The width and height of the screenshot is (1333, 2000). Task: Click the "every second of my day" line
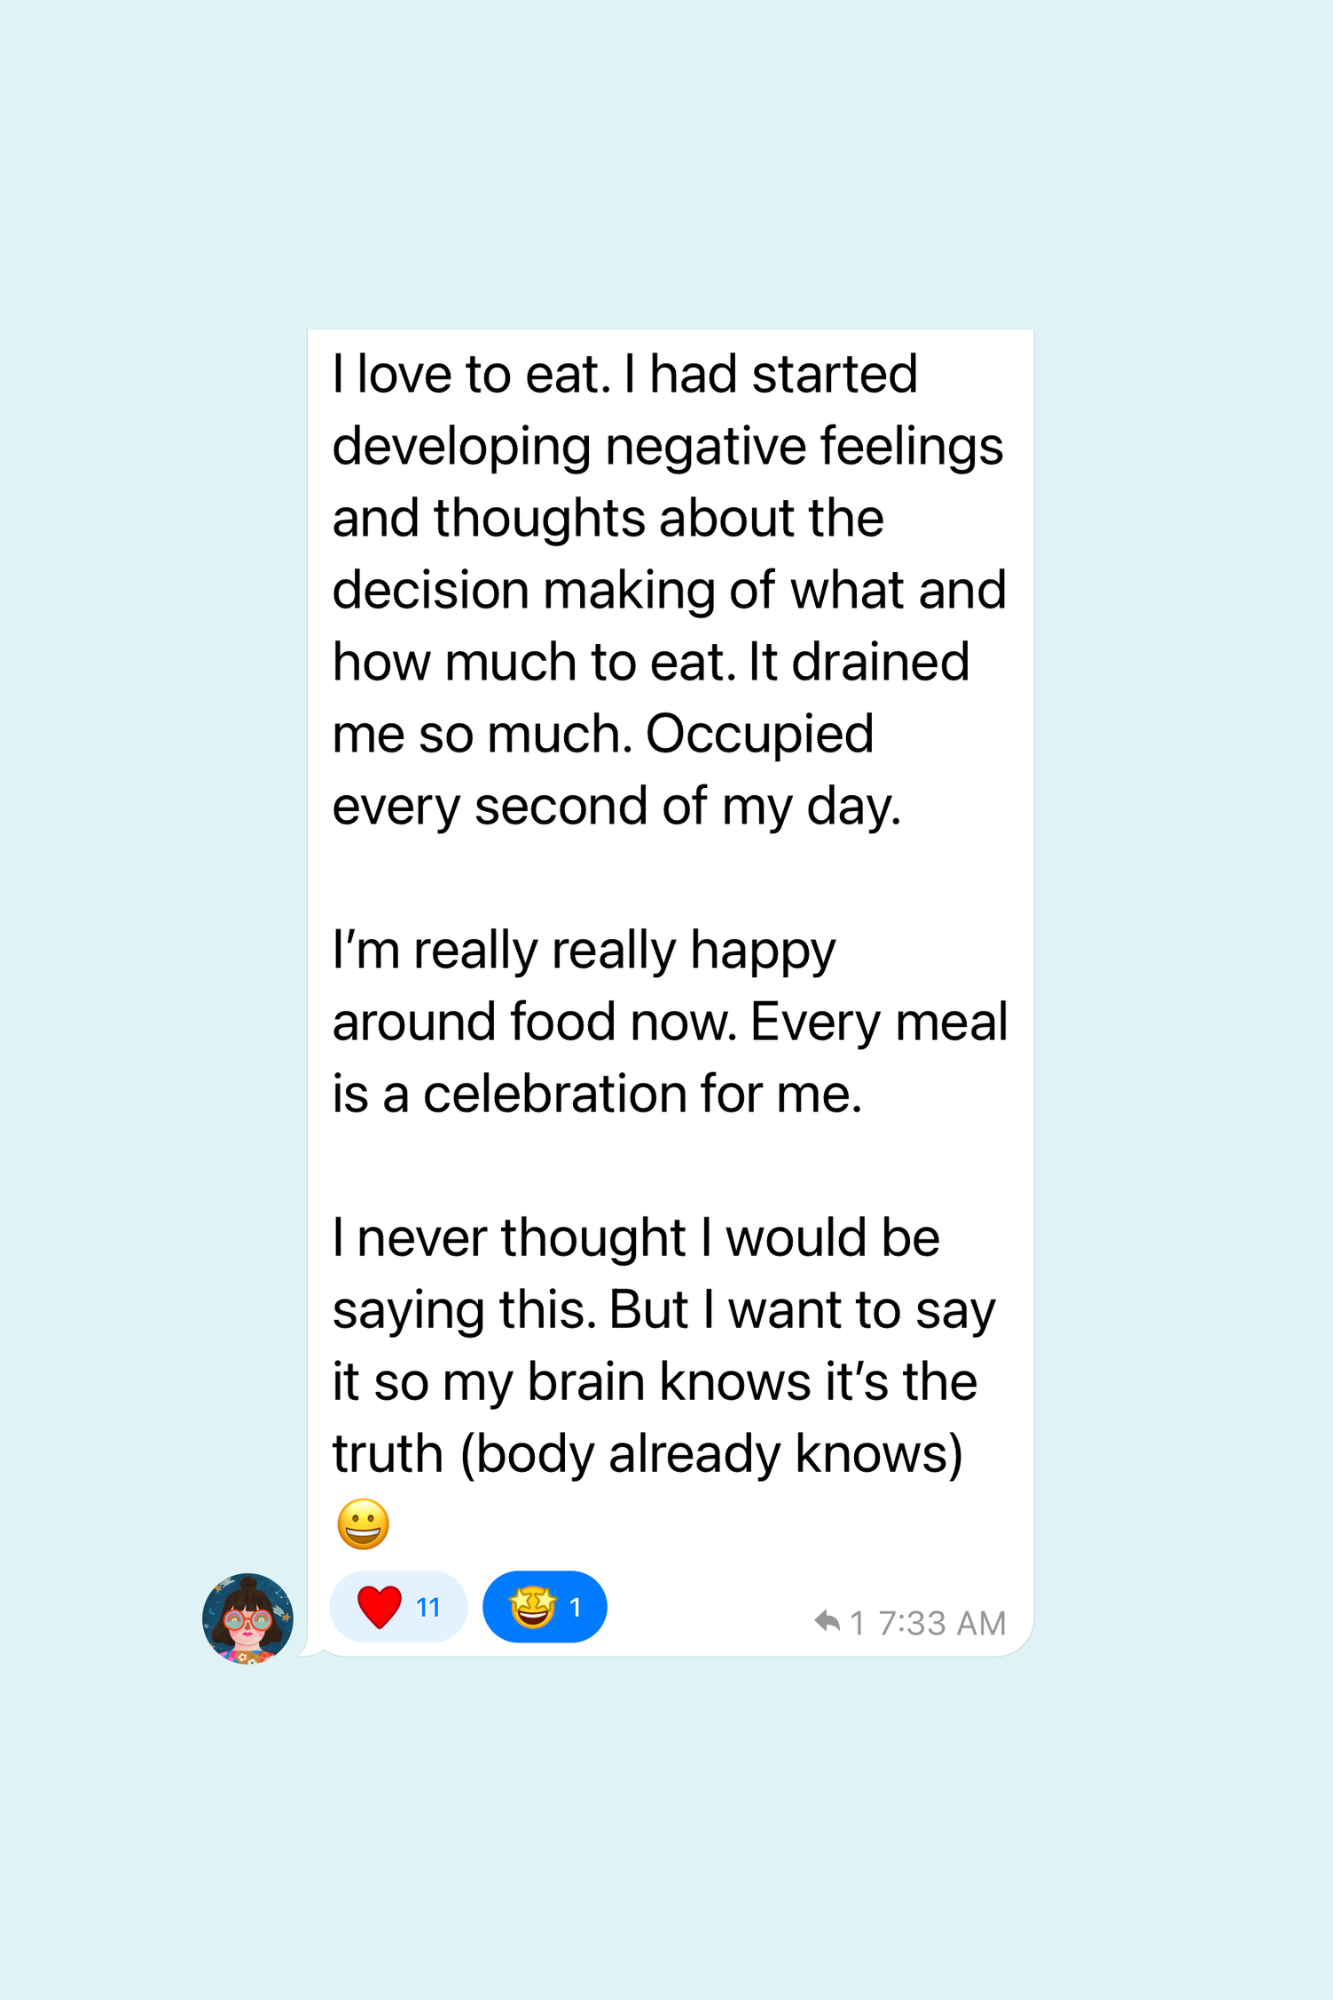click(616, 806)
